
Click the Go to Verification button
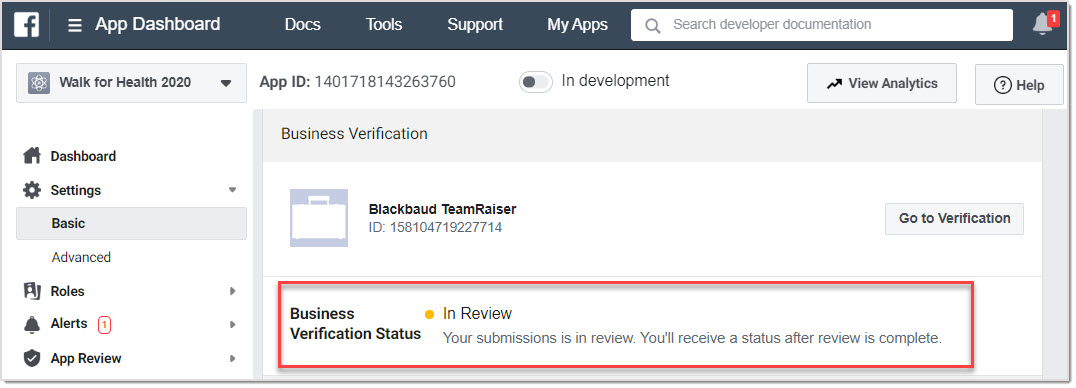click(955, 218)
